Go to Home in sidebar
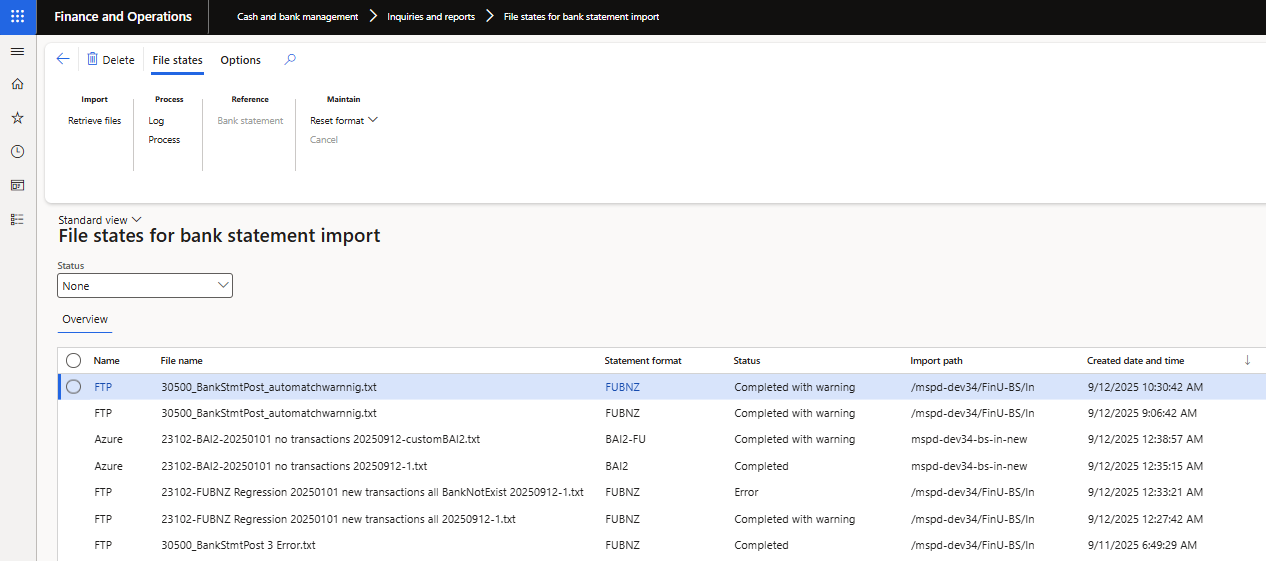The width and height of the screenshot is (1266, 561). coord(17,84)
